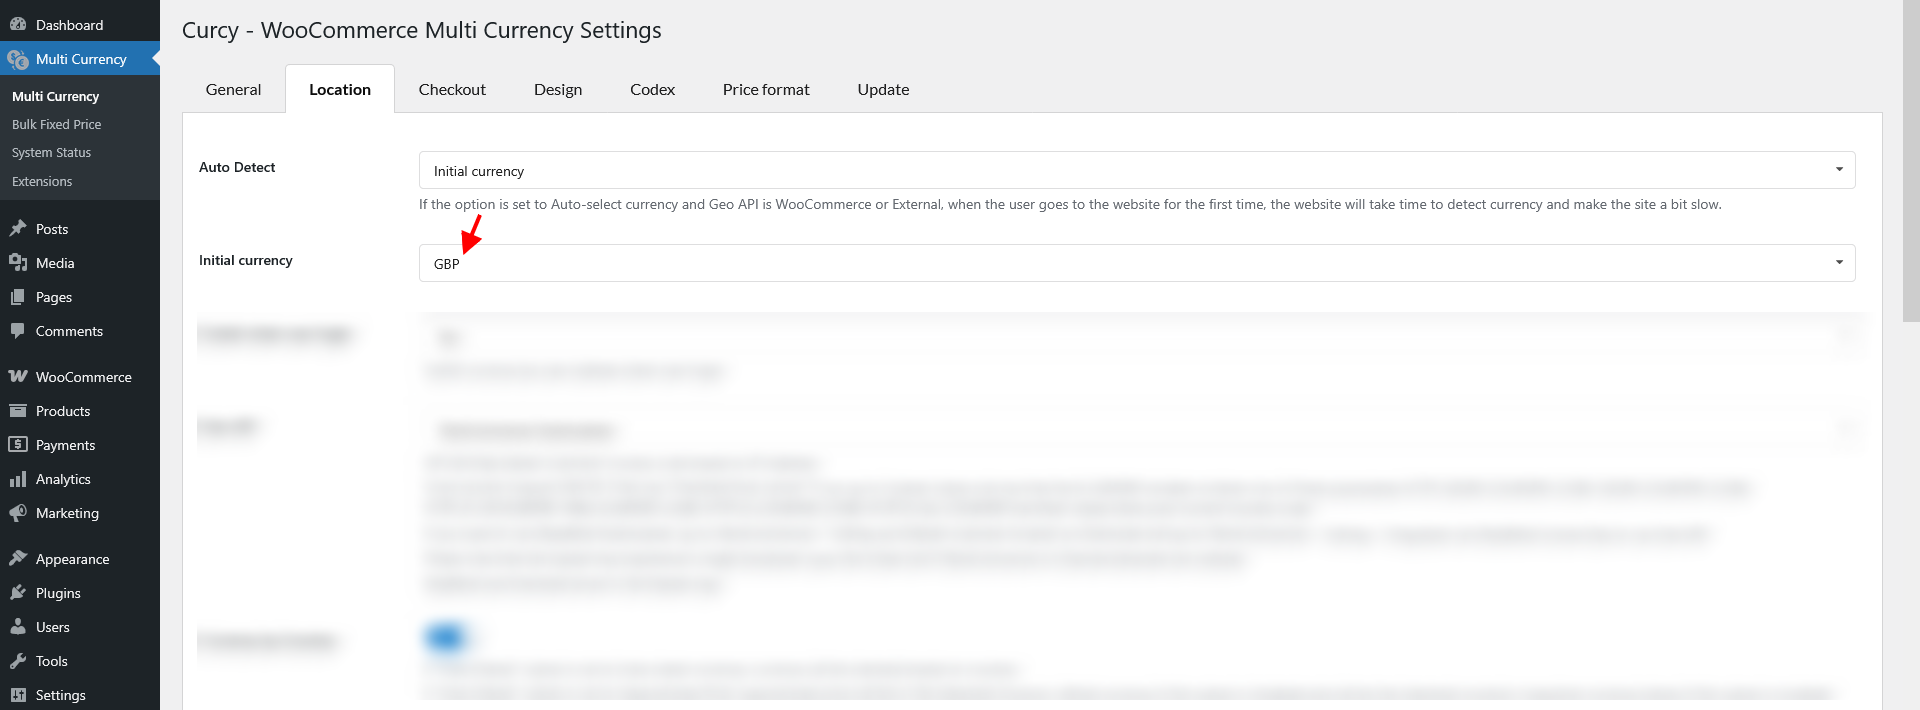Open the Multi Currency sidebar menu
The height and width of the screenshot is (710, 1920).
tap(80, 59)
